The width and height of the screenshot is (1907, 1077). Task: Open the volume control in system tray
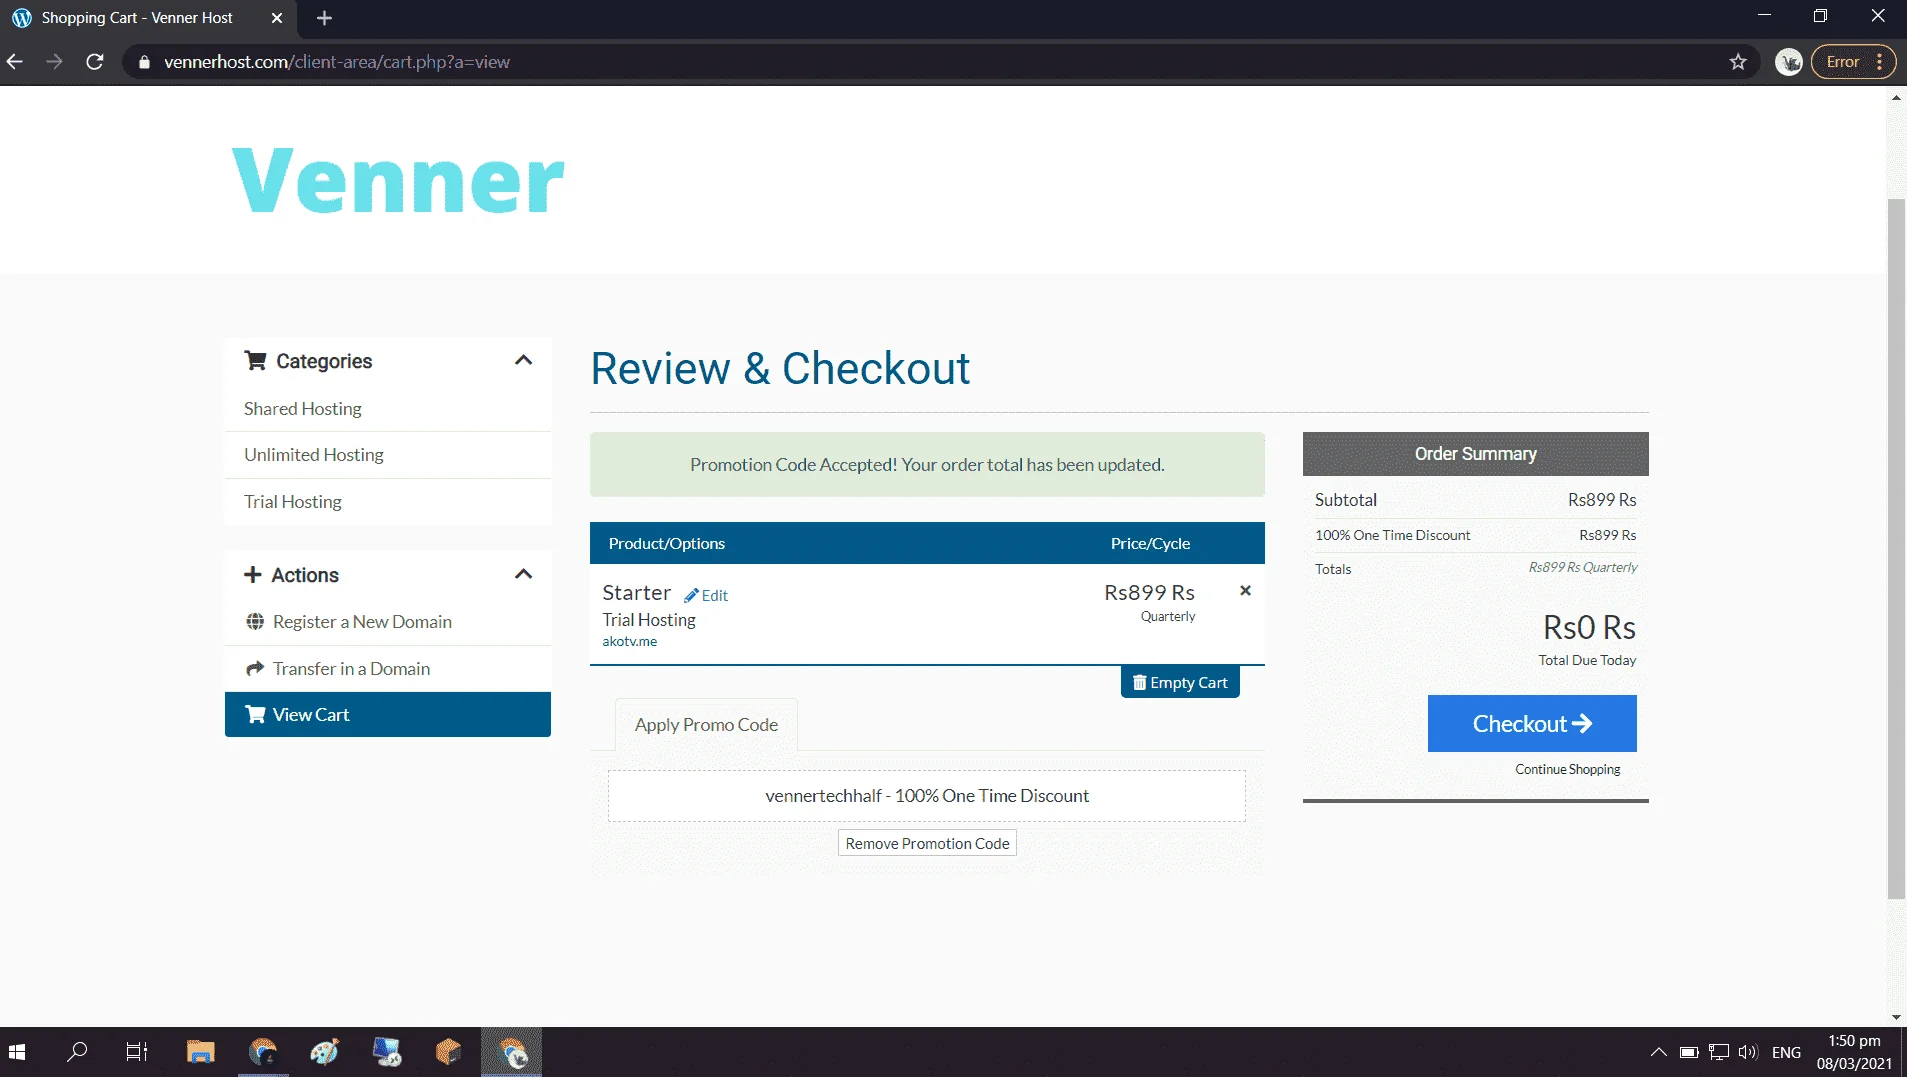pyautogui.click(x=1748, y=1052)
